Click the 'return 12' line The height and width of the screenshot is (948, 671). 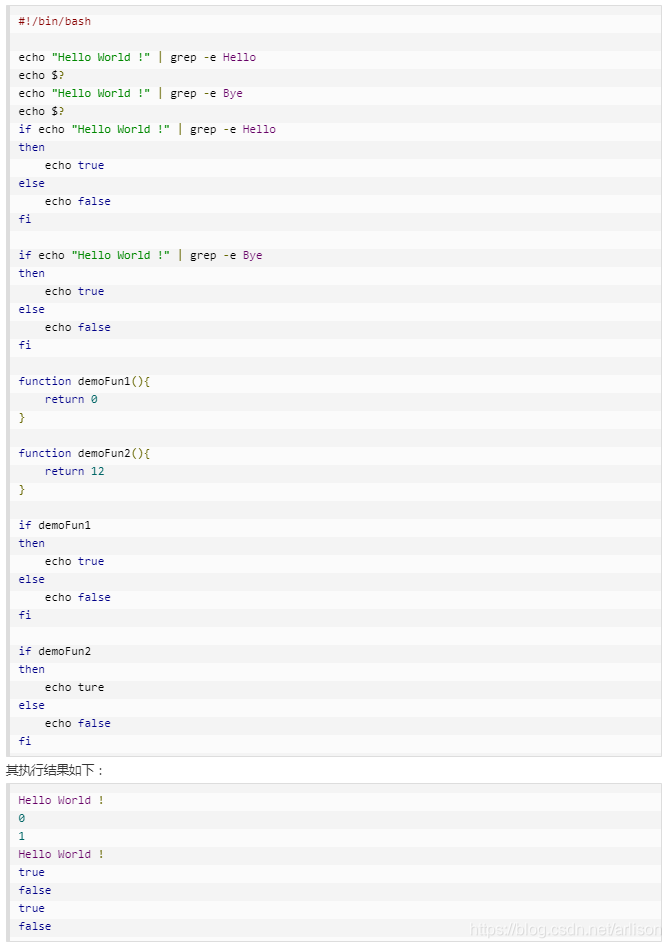pos(74,471)
